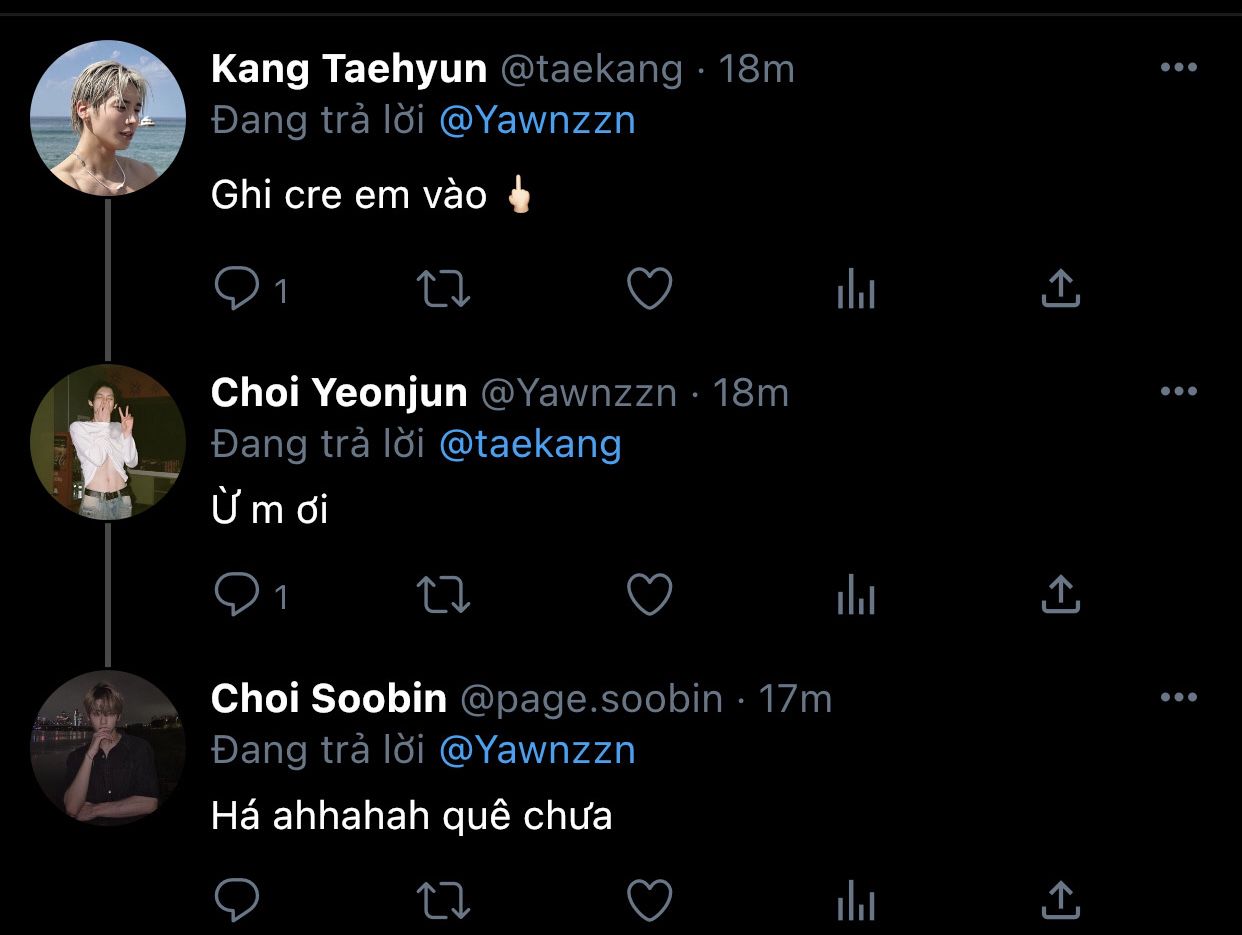1242x935 pixels.
Task: View analytics for Choi Yeonjun's tweet
Action: 855,597
